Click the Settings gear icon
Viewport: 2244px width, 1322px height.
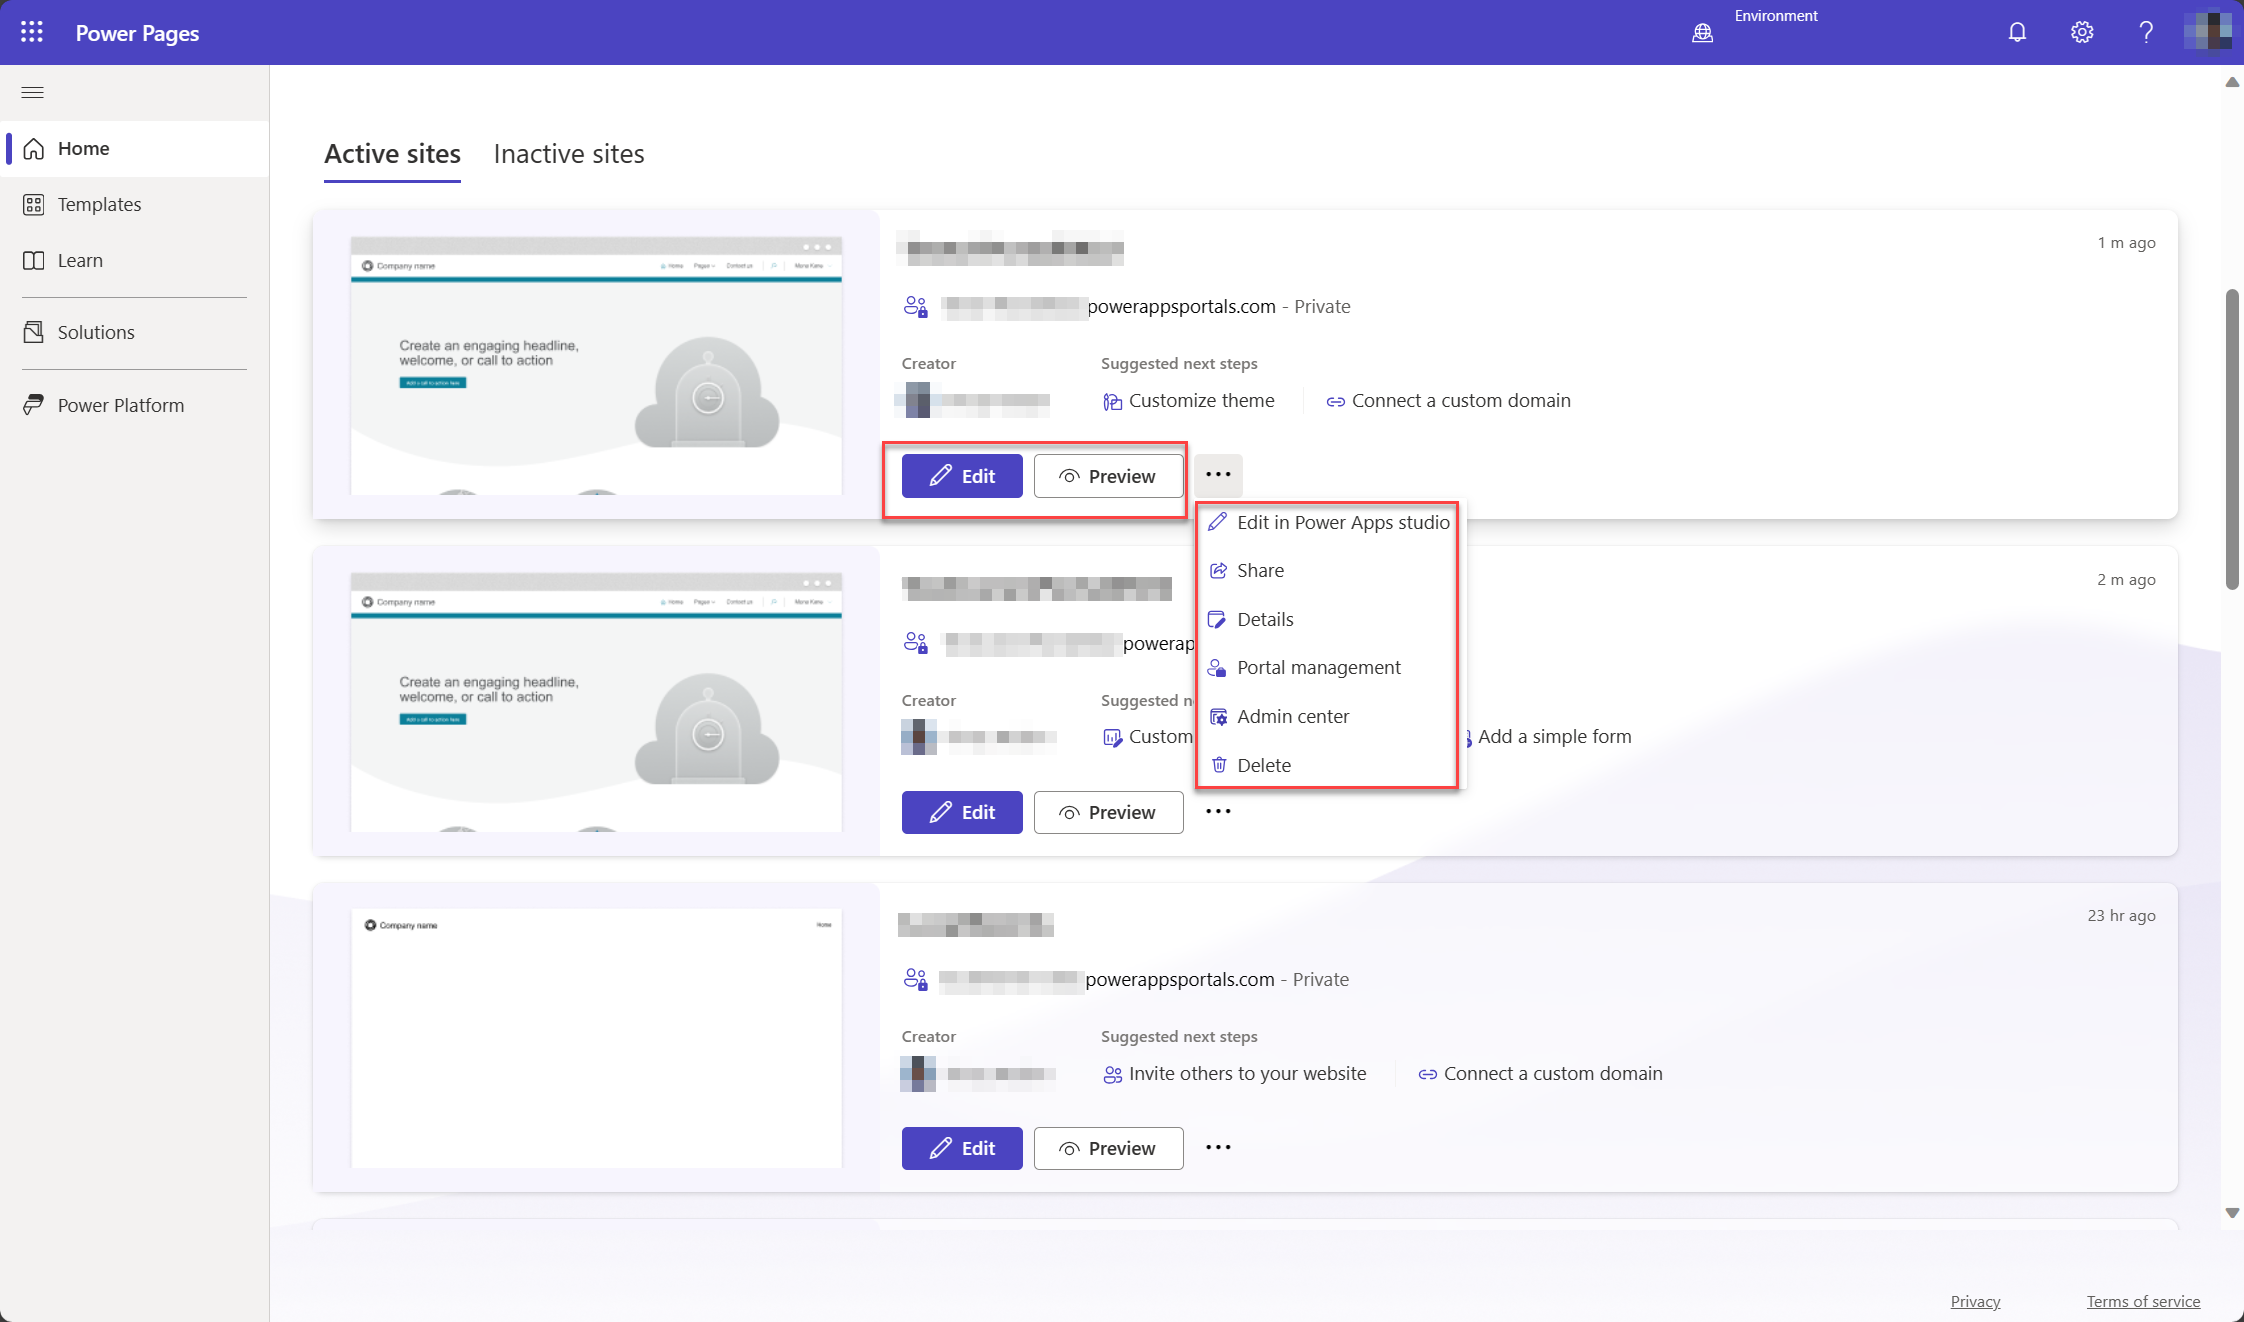(2082, 31)
